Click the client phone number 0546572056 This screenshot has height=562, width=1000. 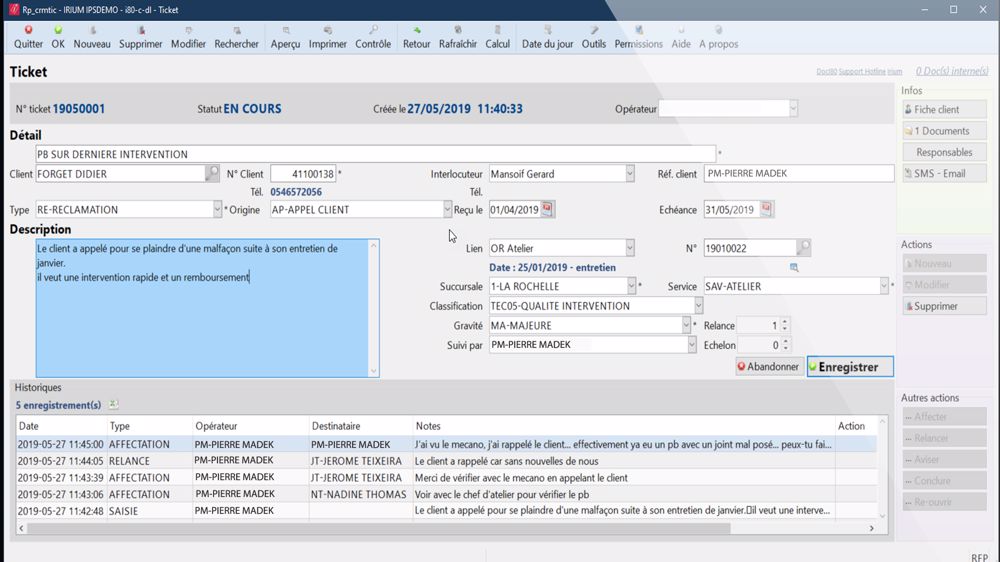(296, 192)
